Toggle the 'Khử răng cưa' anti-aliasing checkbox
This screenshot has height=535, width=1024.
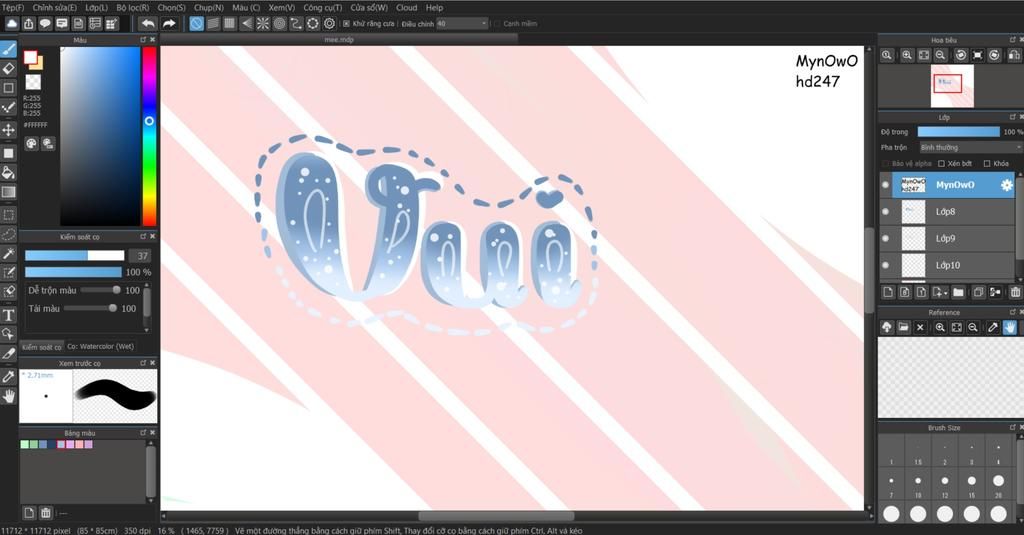(x=347, y=24)
